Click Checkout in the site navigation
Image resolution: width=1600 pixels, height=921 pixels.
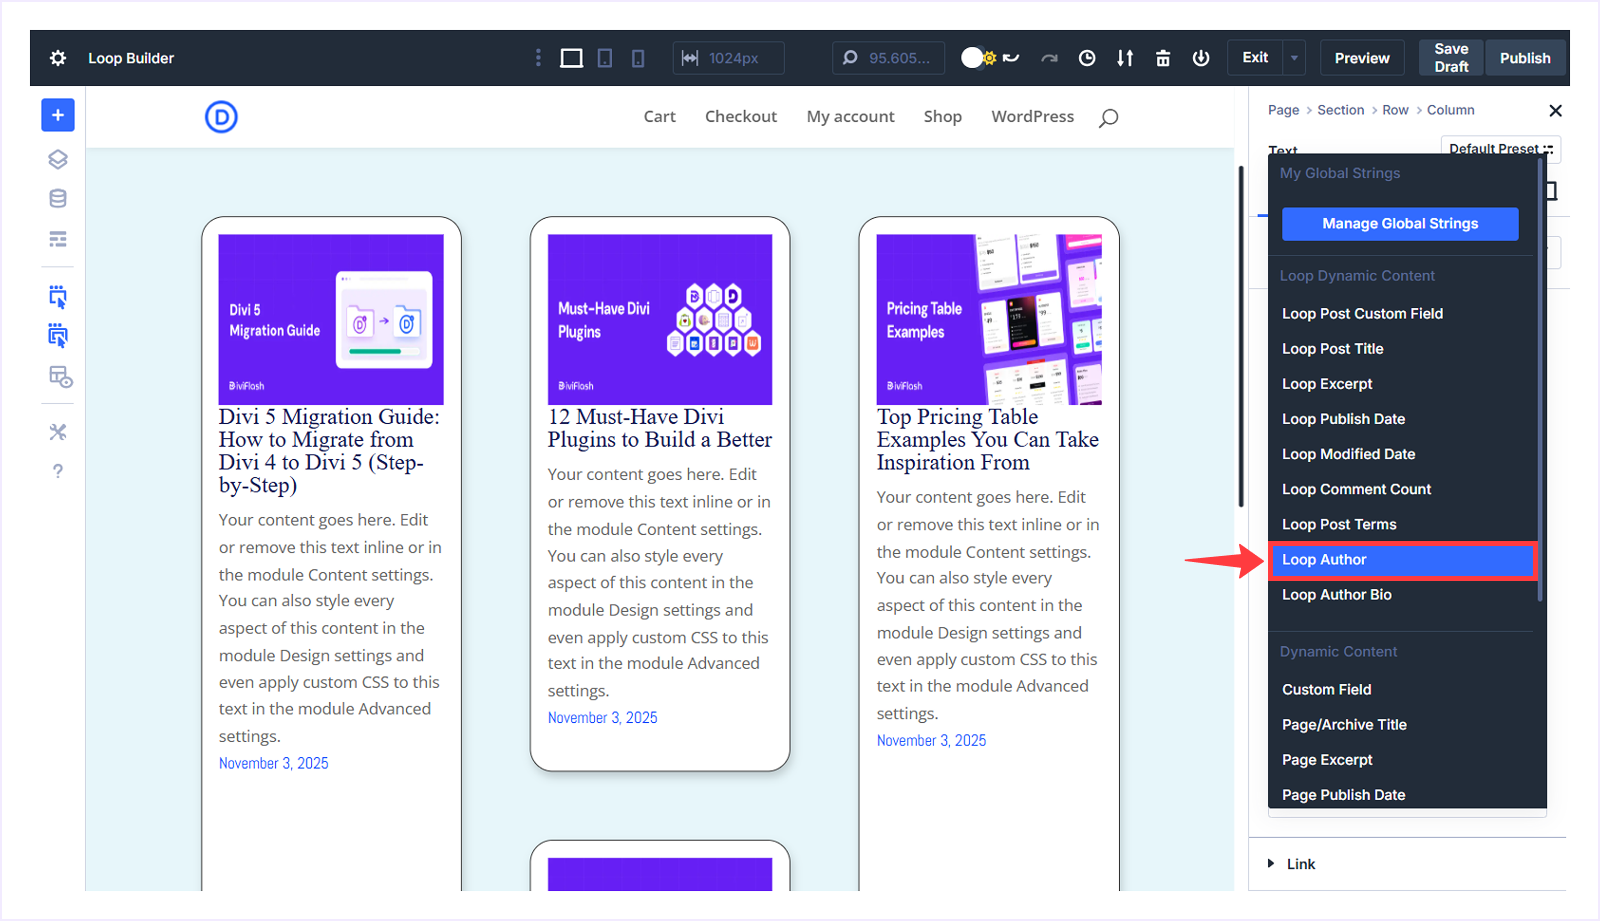tap(740, 116)
